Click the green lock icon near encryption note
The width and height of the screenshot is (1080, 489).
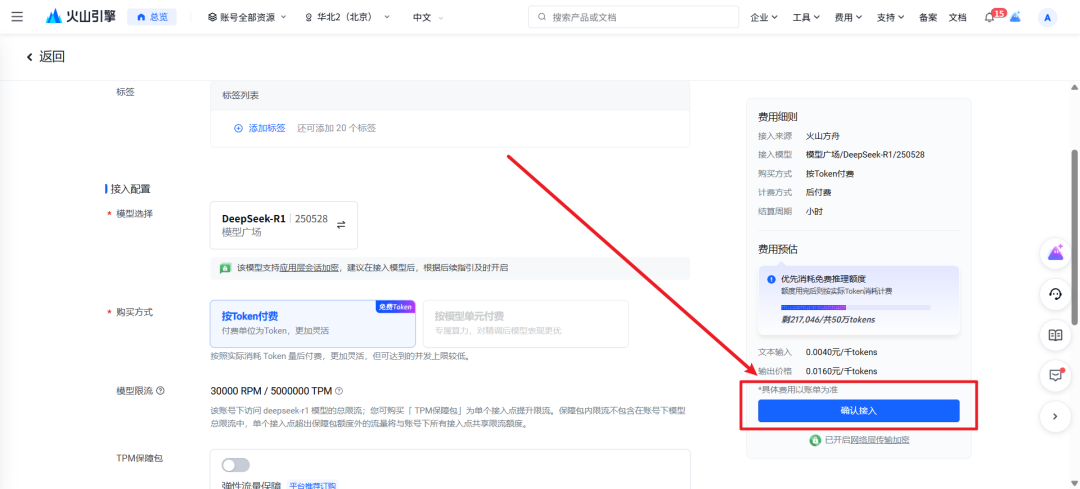click(816, 439)
